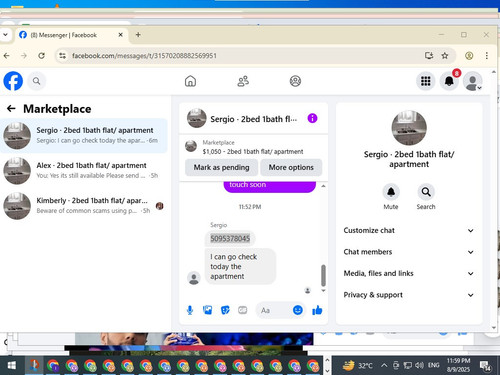Click the large Sergio listing thumbnail
500x375 pixels.
tap(409, 128)
